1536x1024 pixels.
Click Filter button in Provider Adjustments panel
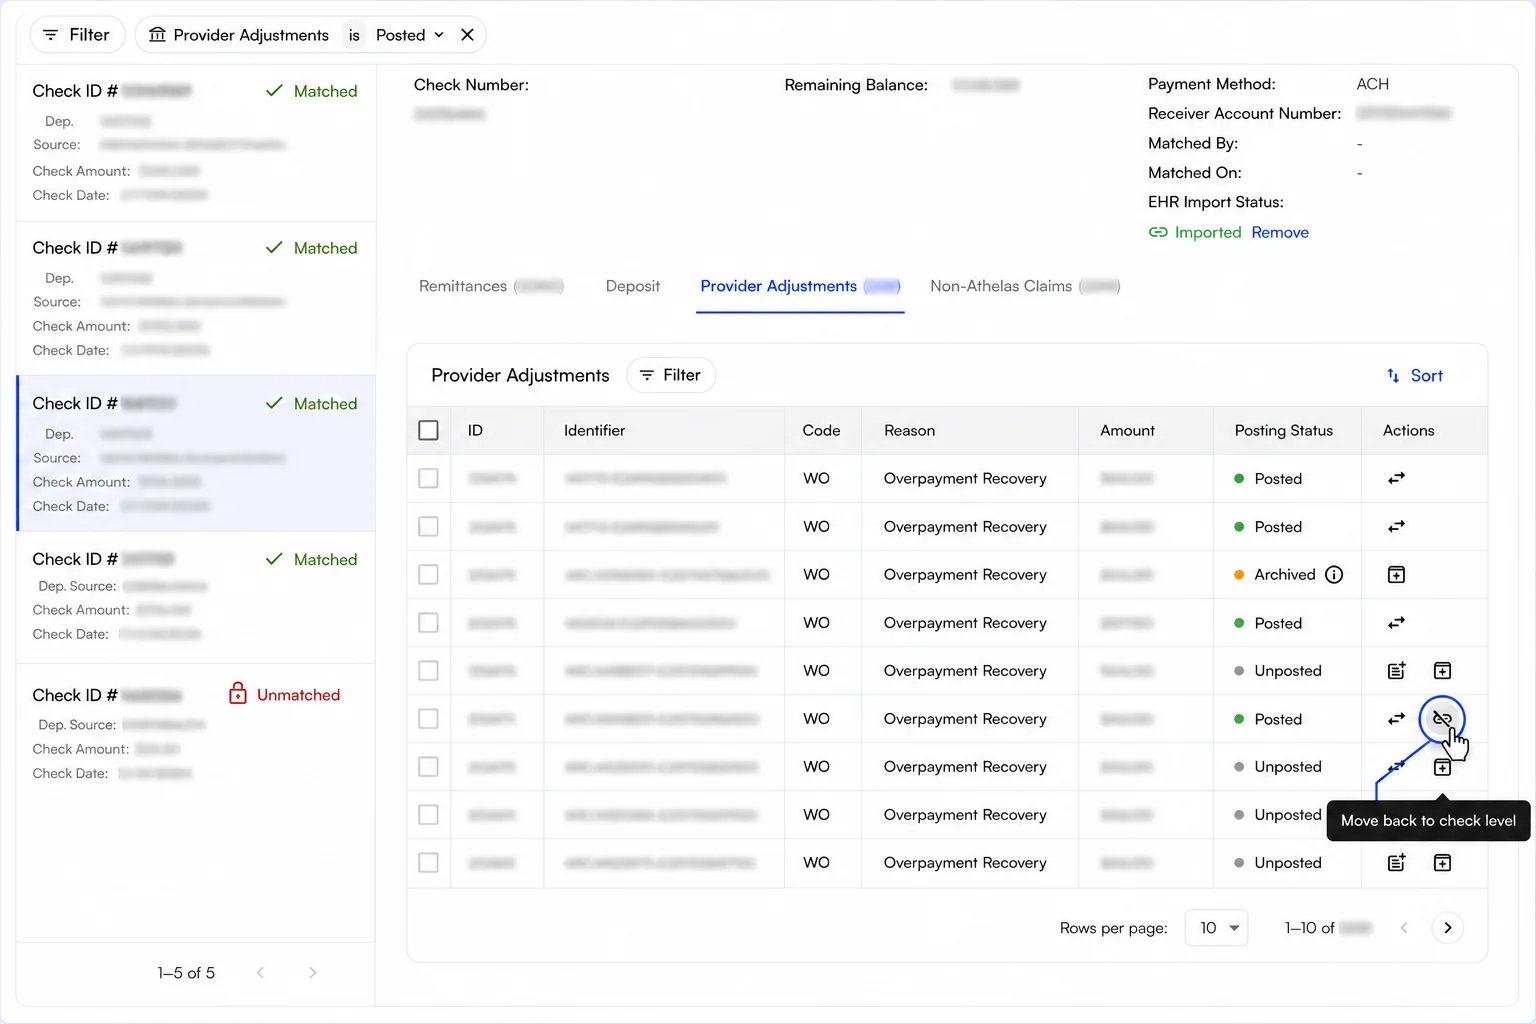tap(671, 375)
